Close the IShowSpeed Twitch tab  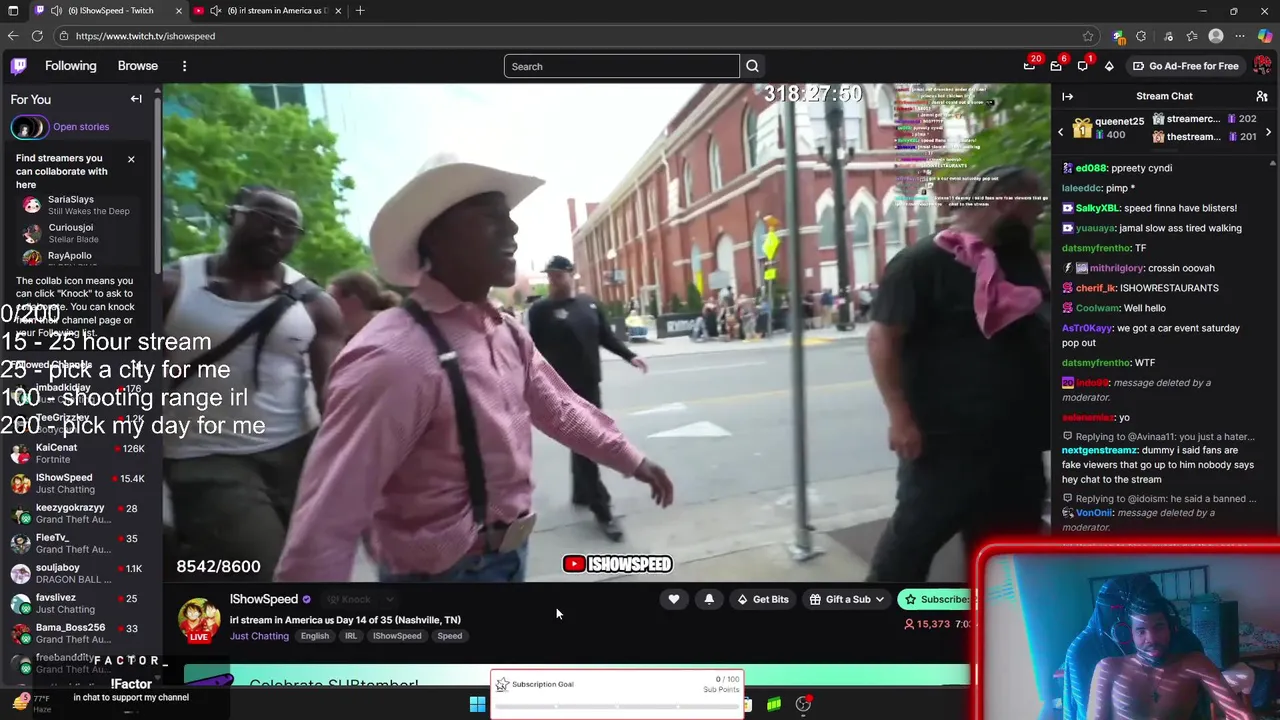click(179, 11)
